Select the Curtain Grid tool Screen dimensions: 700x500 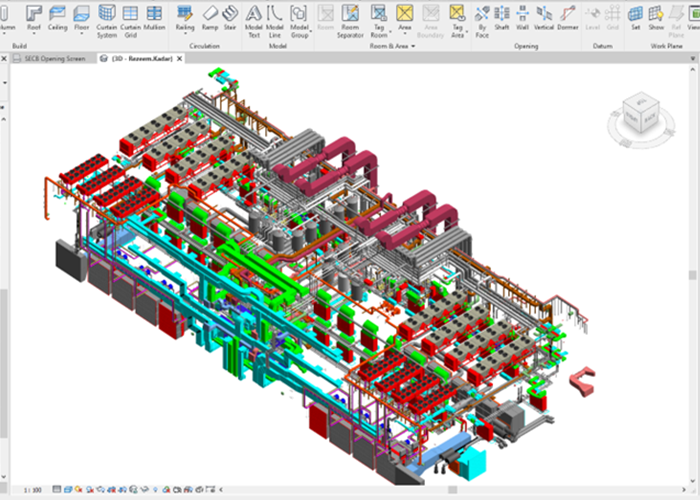pyautogui.click(x=130, y=21)
